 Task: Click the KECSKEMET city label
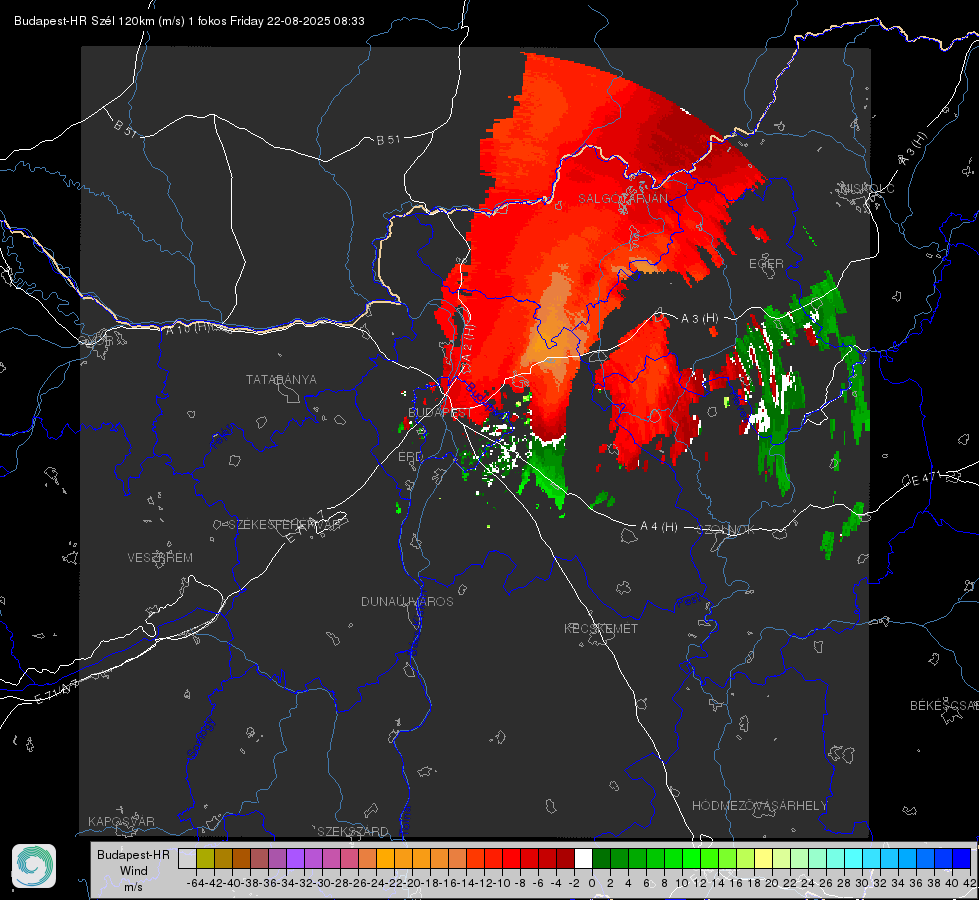coord(601,629)
